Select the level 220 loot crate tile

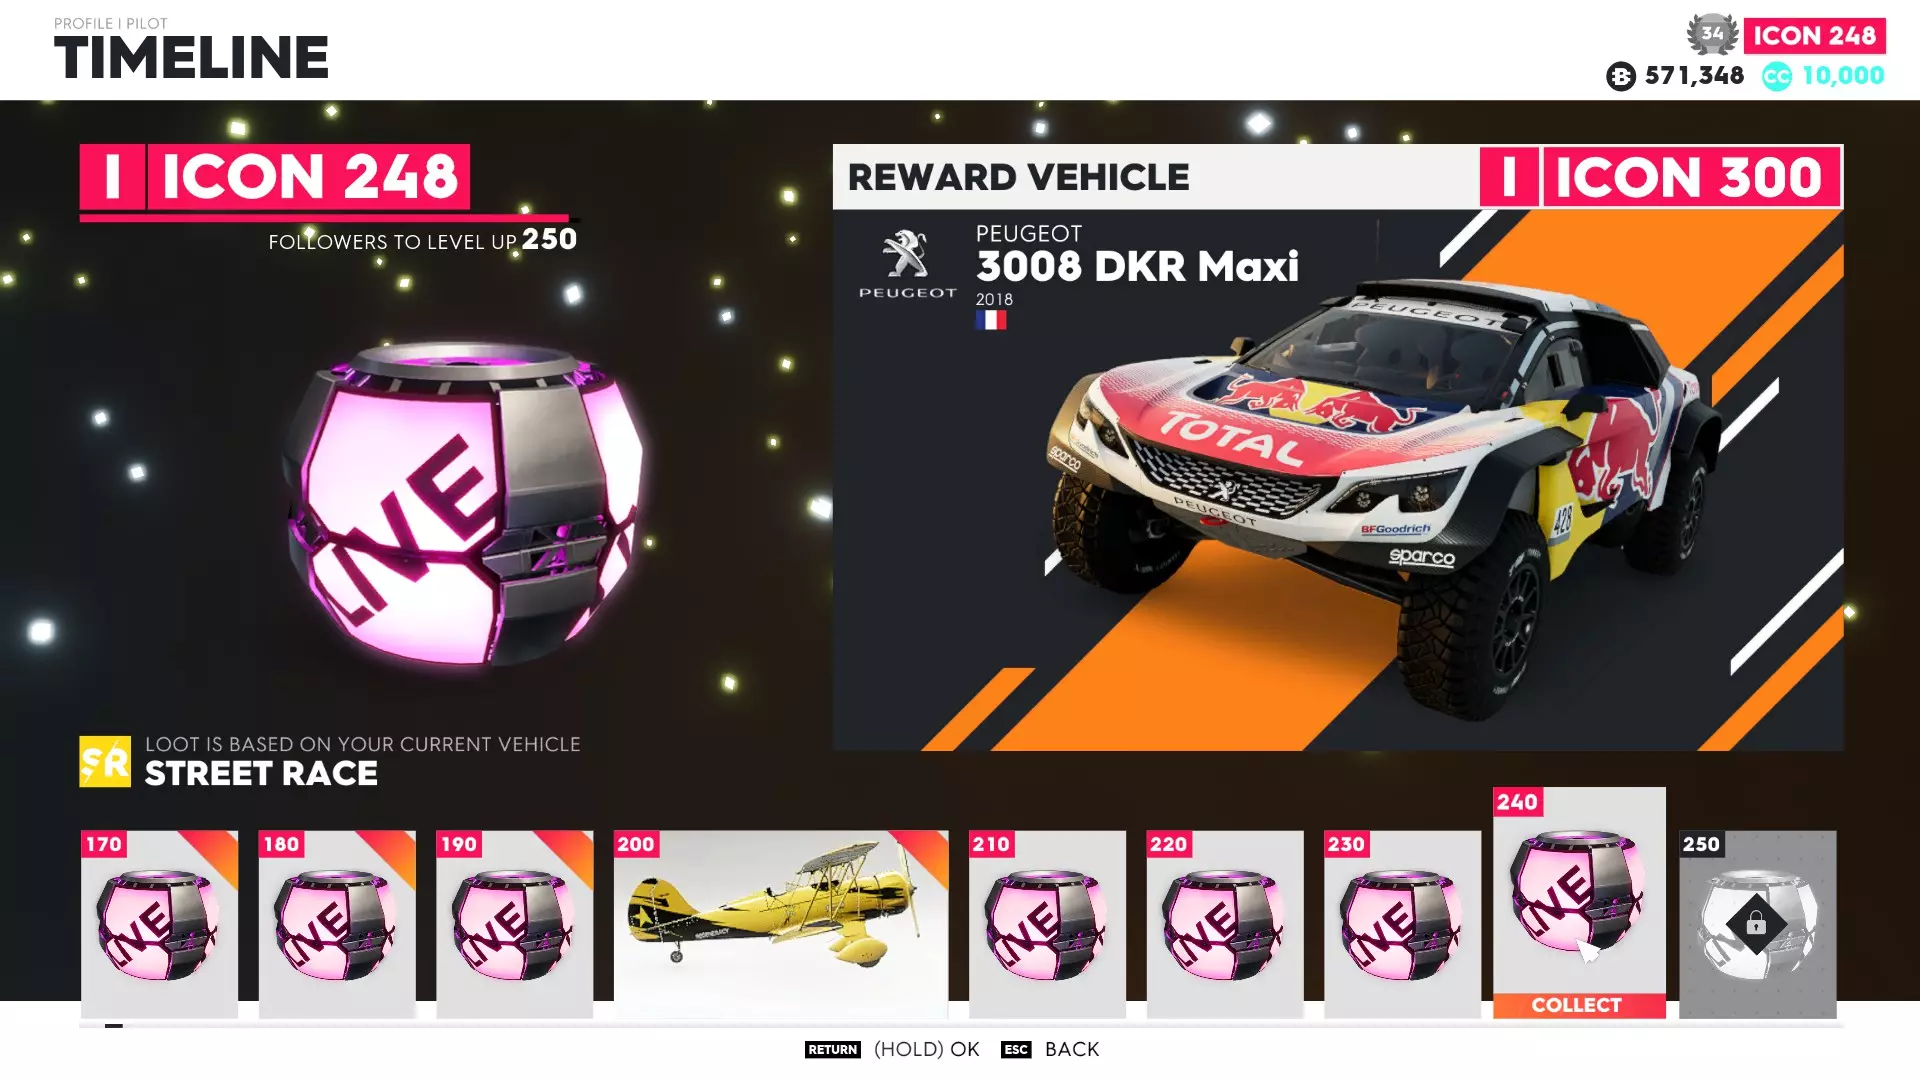click(1225, 924)
